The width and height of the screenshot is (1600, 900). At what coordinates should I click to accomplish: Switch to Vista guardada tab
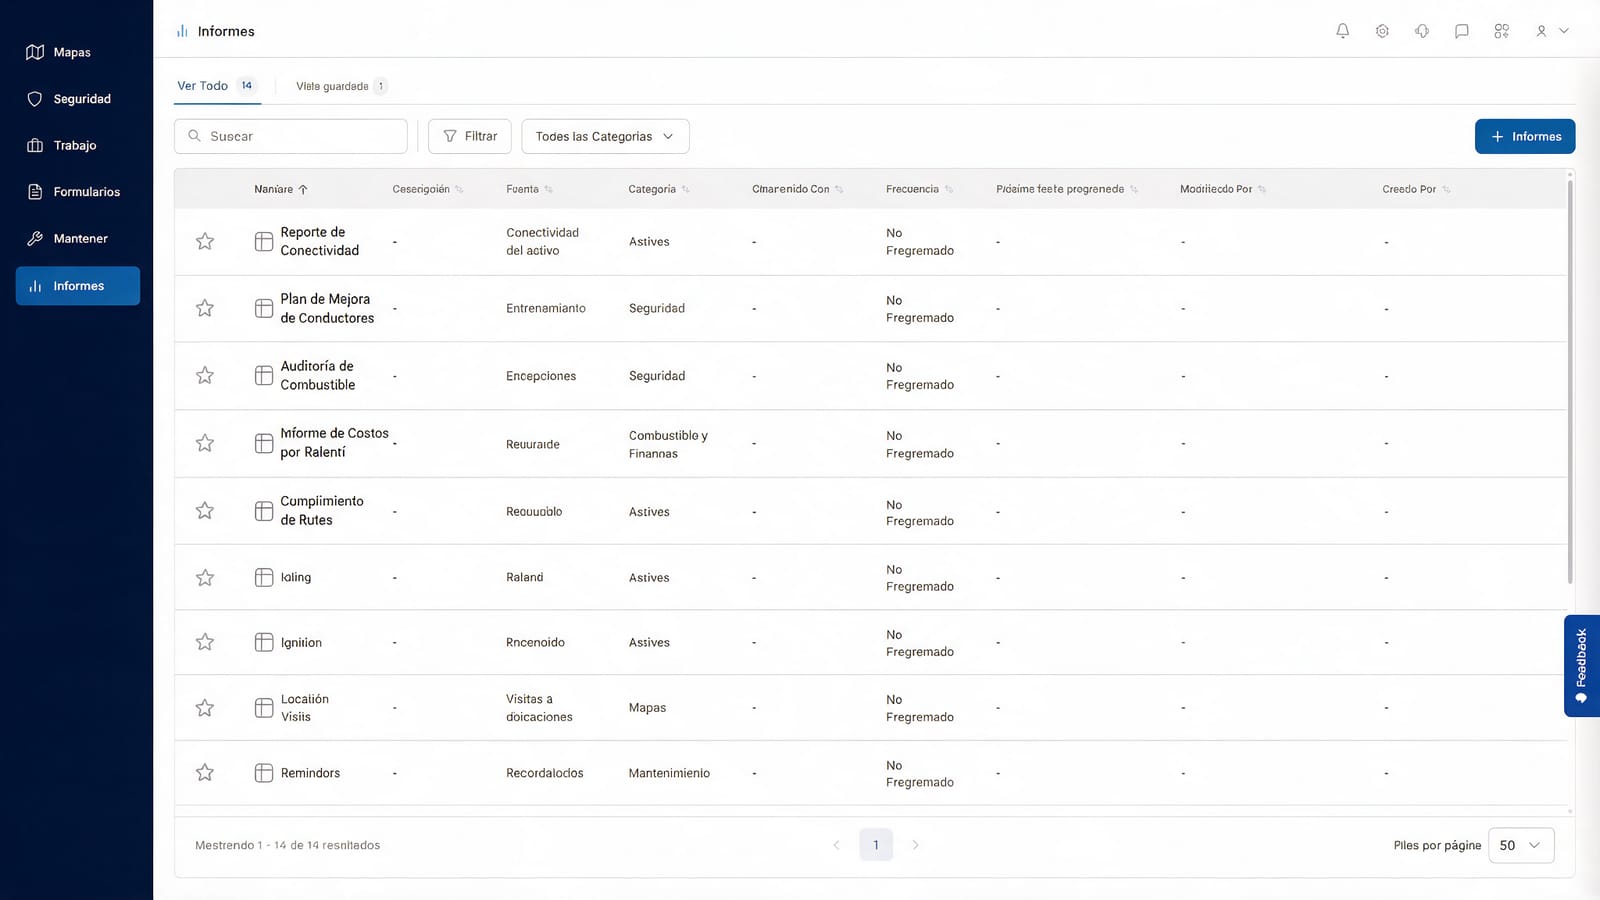[341, 86]
